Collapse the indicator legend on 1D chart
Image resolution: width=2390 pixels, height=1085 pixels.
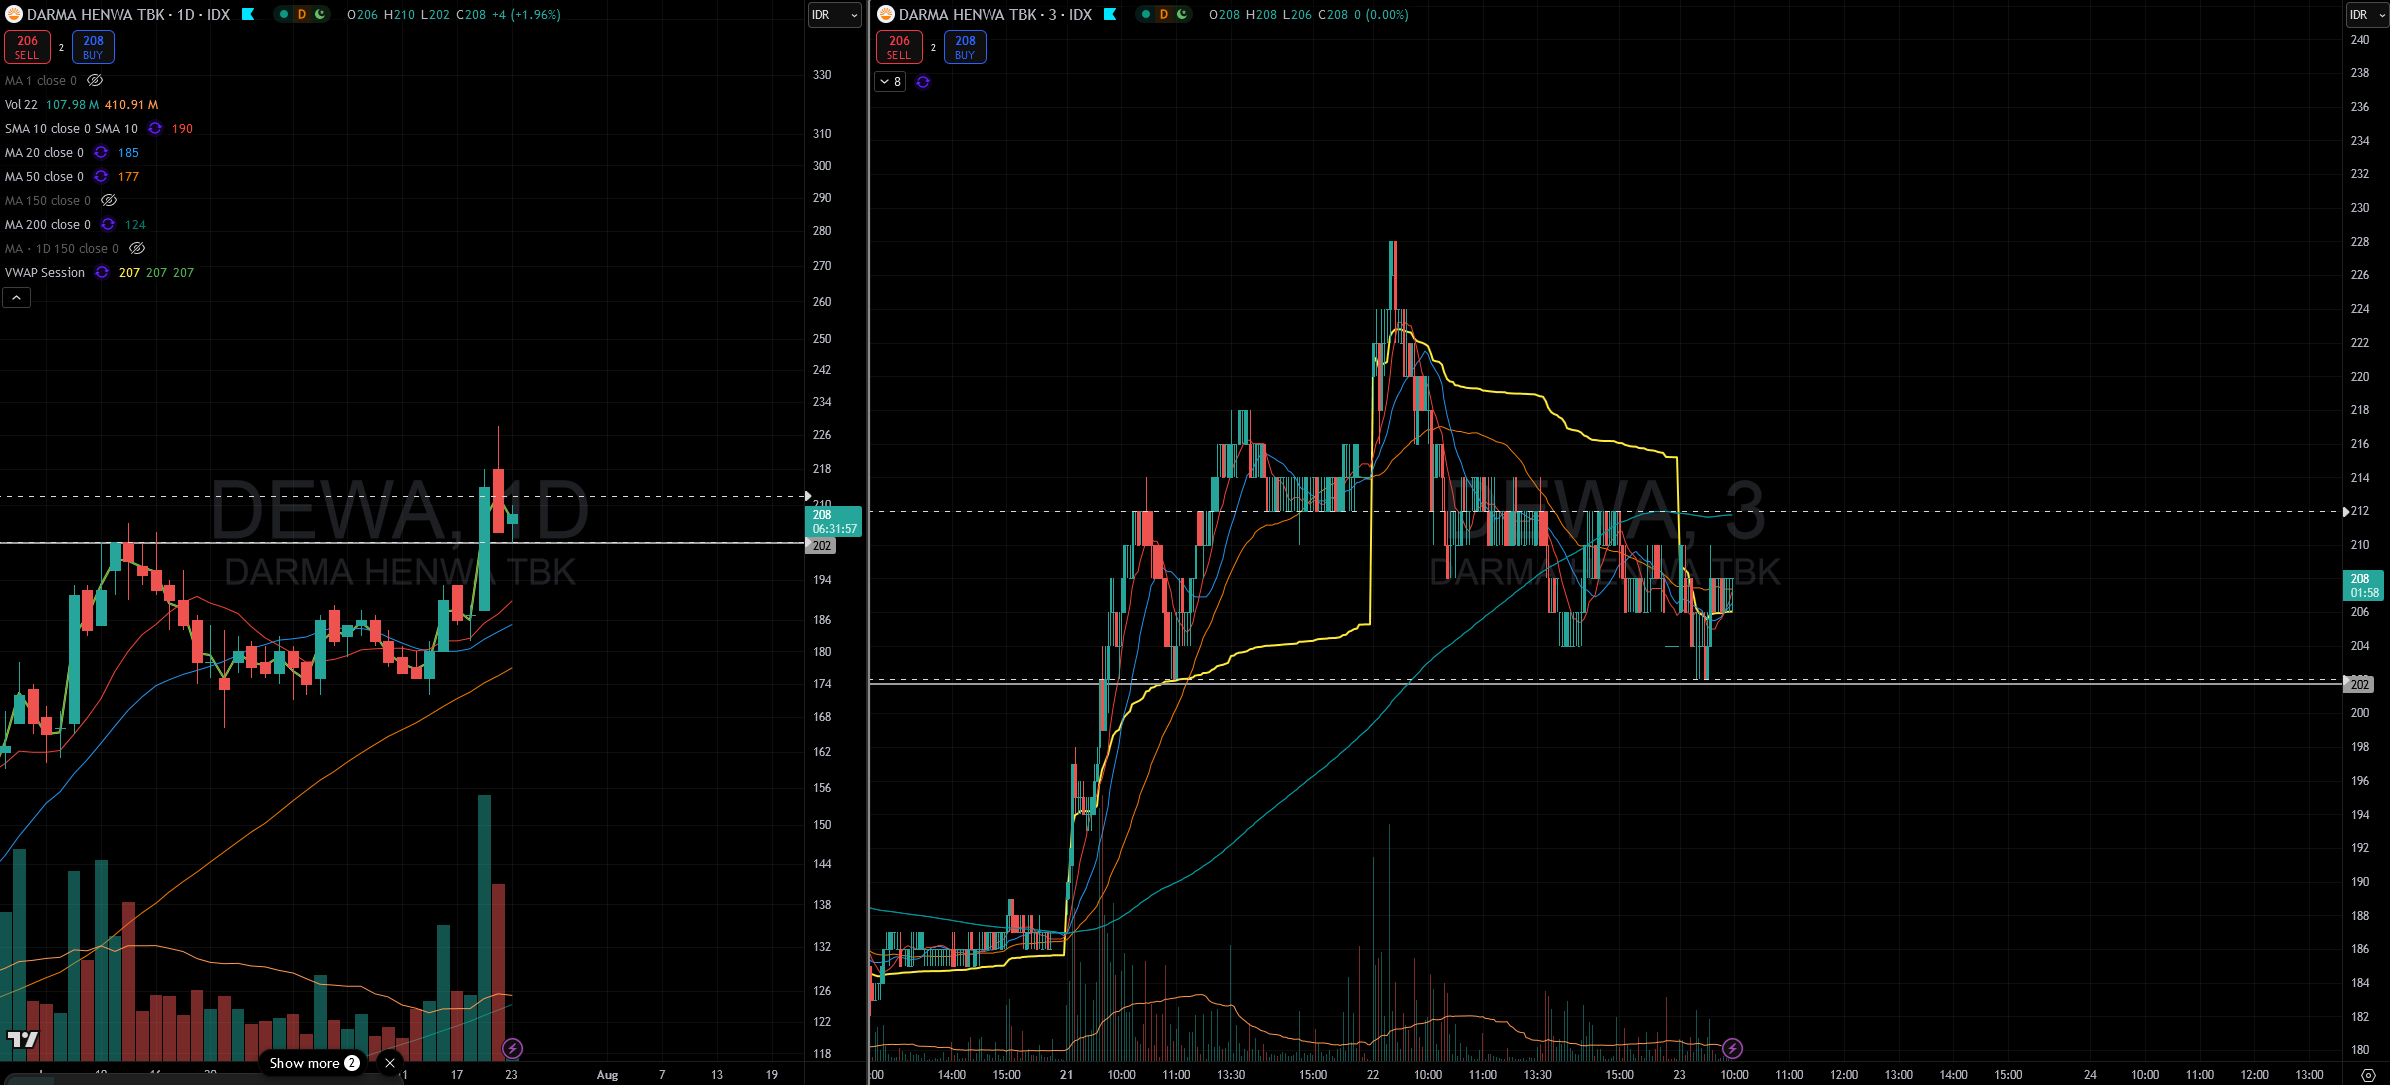pos(16,298)
